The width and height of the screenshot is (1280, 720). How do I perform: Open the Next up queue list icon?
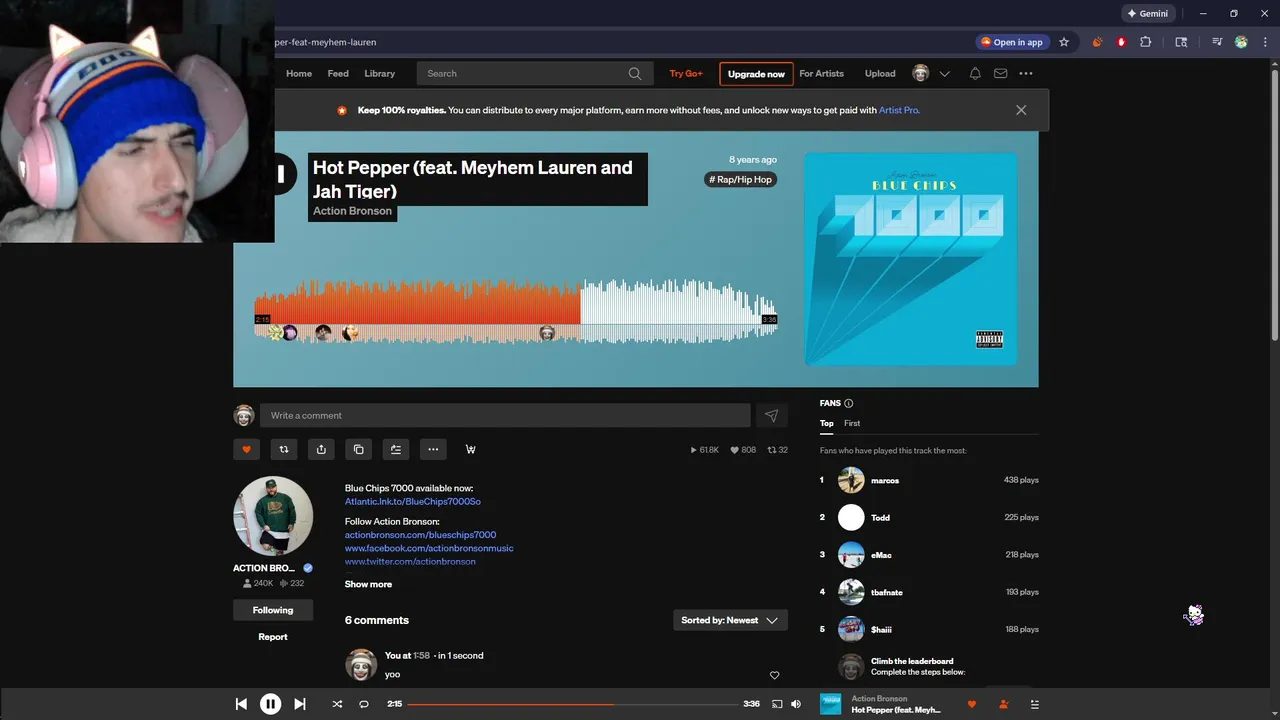[1034, 704]
